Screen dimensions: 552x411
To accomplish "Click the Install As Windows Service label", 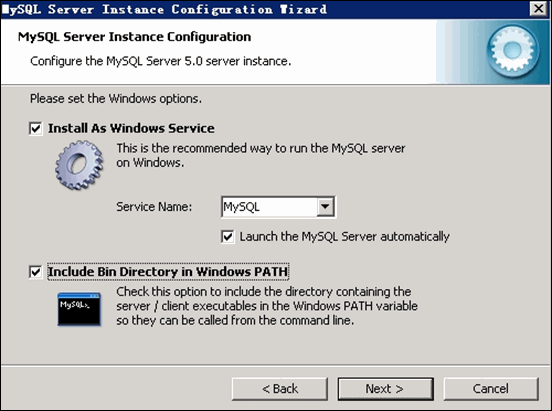I will [x=131, y=129].
